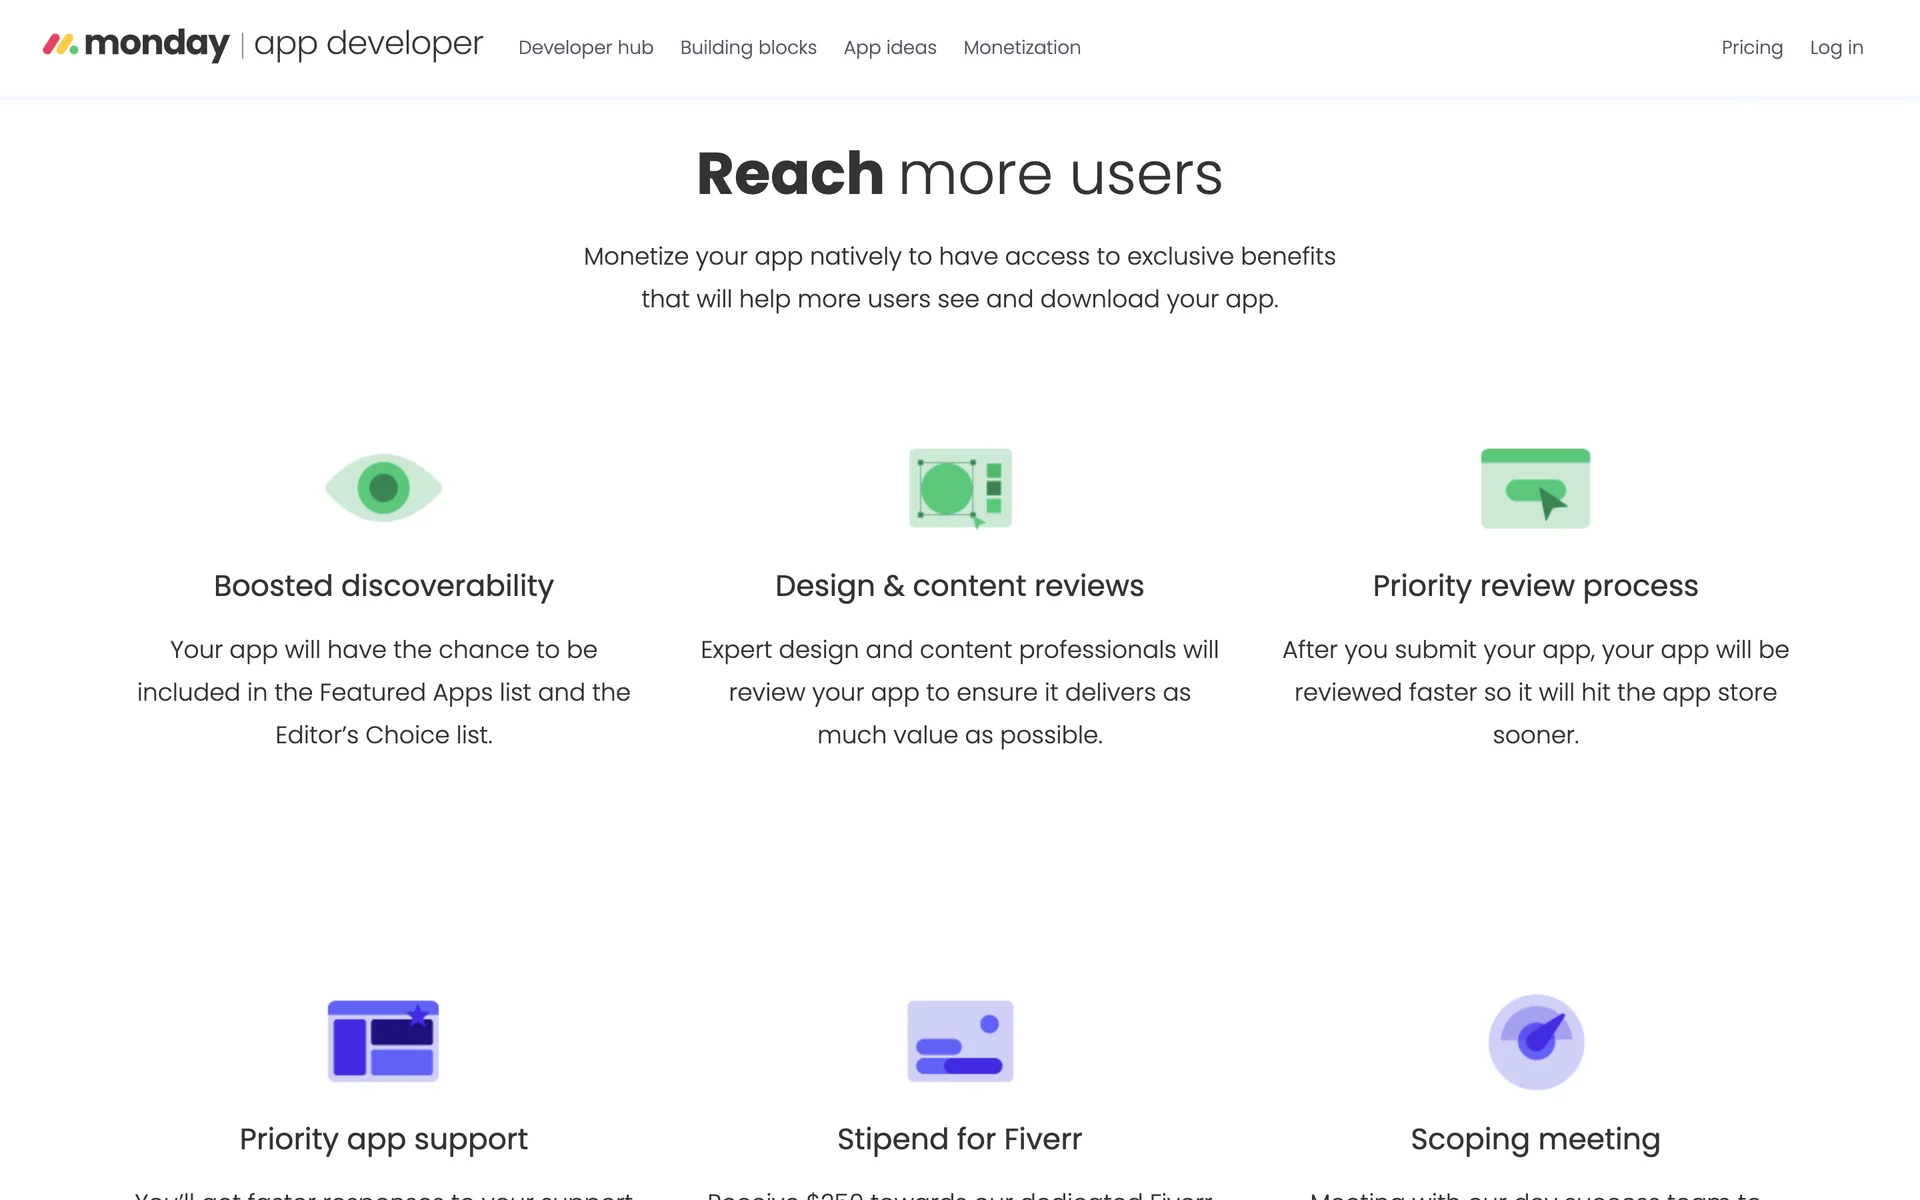
Task: Click the Log in link
Action: coord(1836,48)
